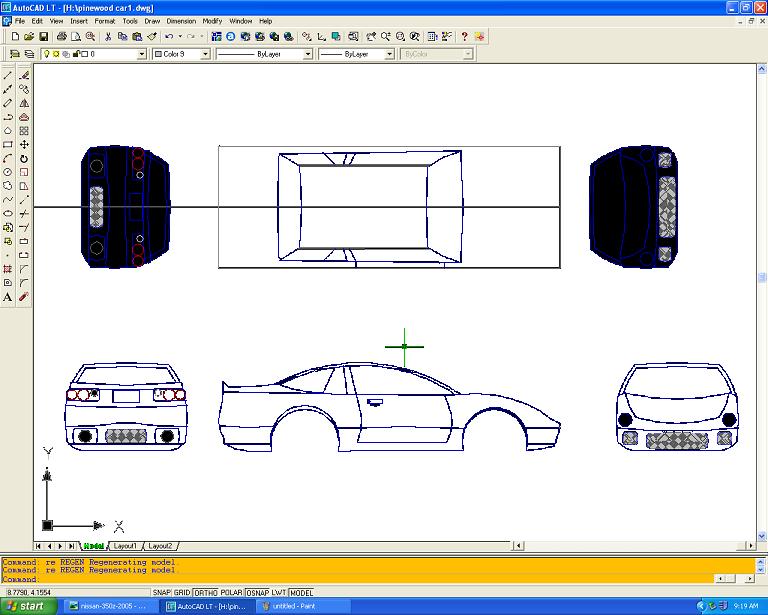Select the Array modify tool
Image resolution: width=768 pixels, height=615 pixels.
tap(24, 131)
